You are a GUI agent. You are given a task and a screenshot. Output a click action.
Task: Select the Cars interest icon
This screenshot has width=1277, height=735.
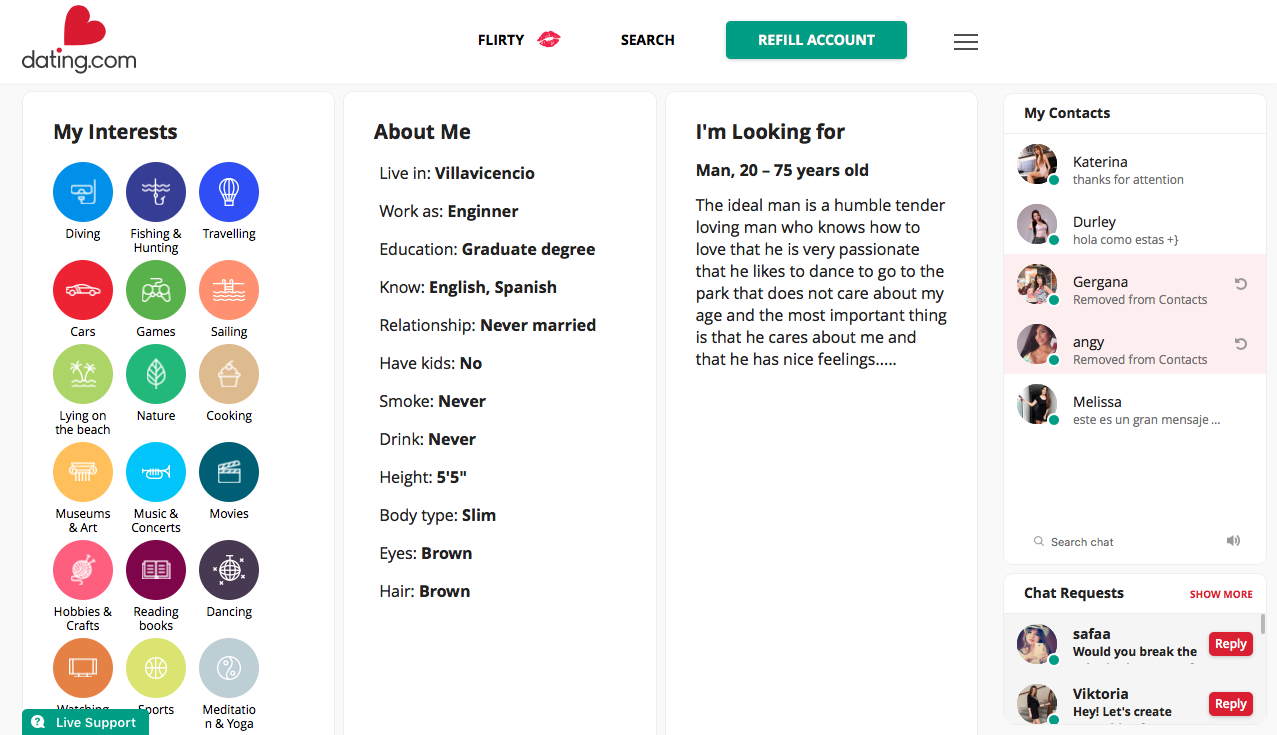point(83,289)
